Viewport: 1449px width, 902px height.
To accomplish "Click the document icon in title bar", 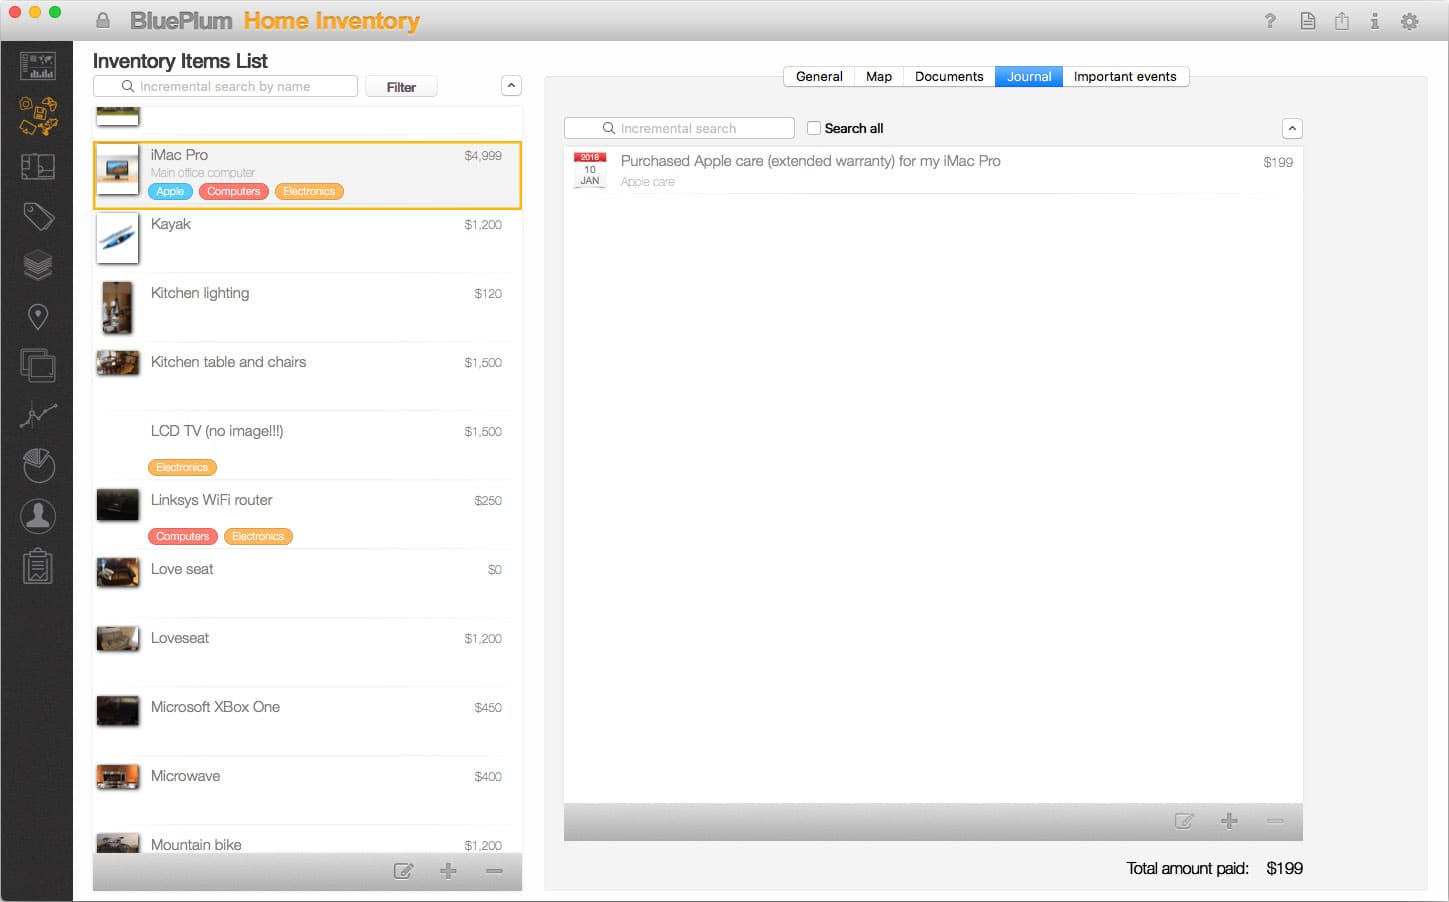I will tap(1307, 20).
